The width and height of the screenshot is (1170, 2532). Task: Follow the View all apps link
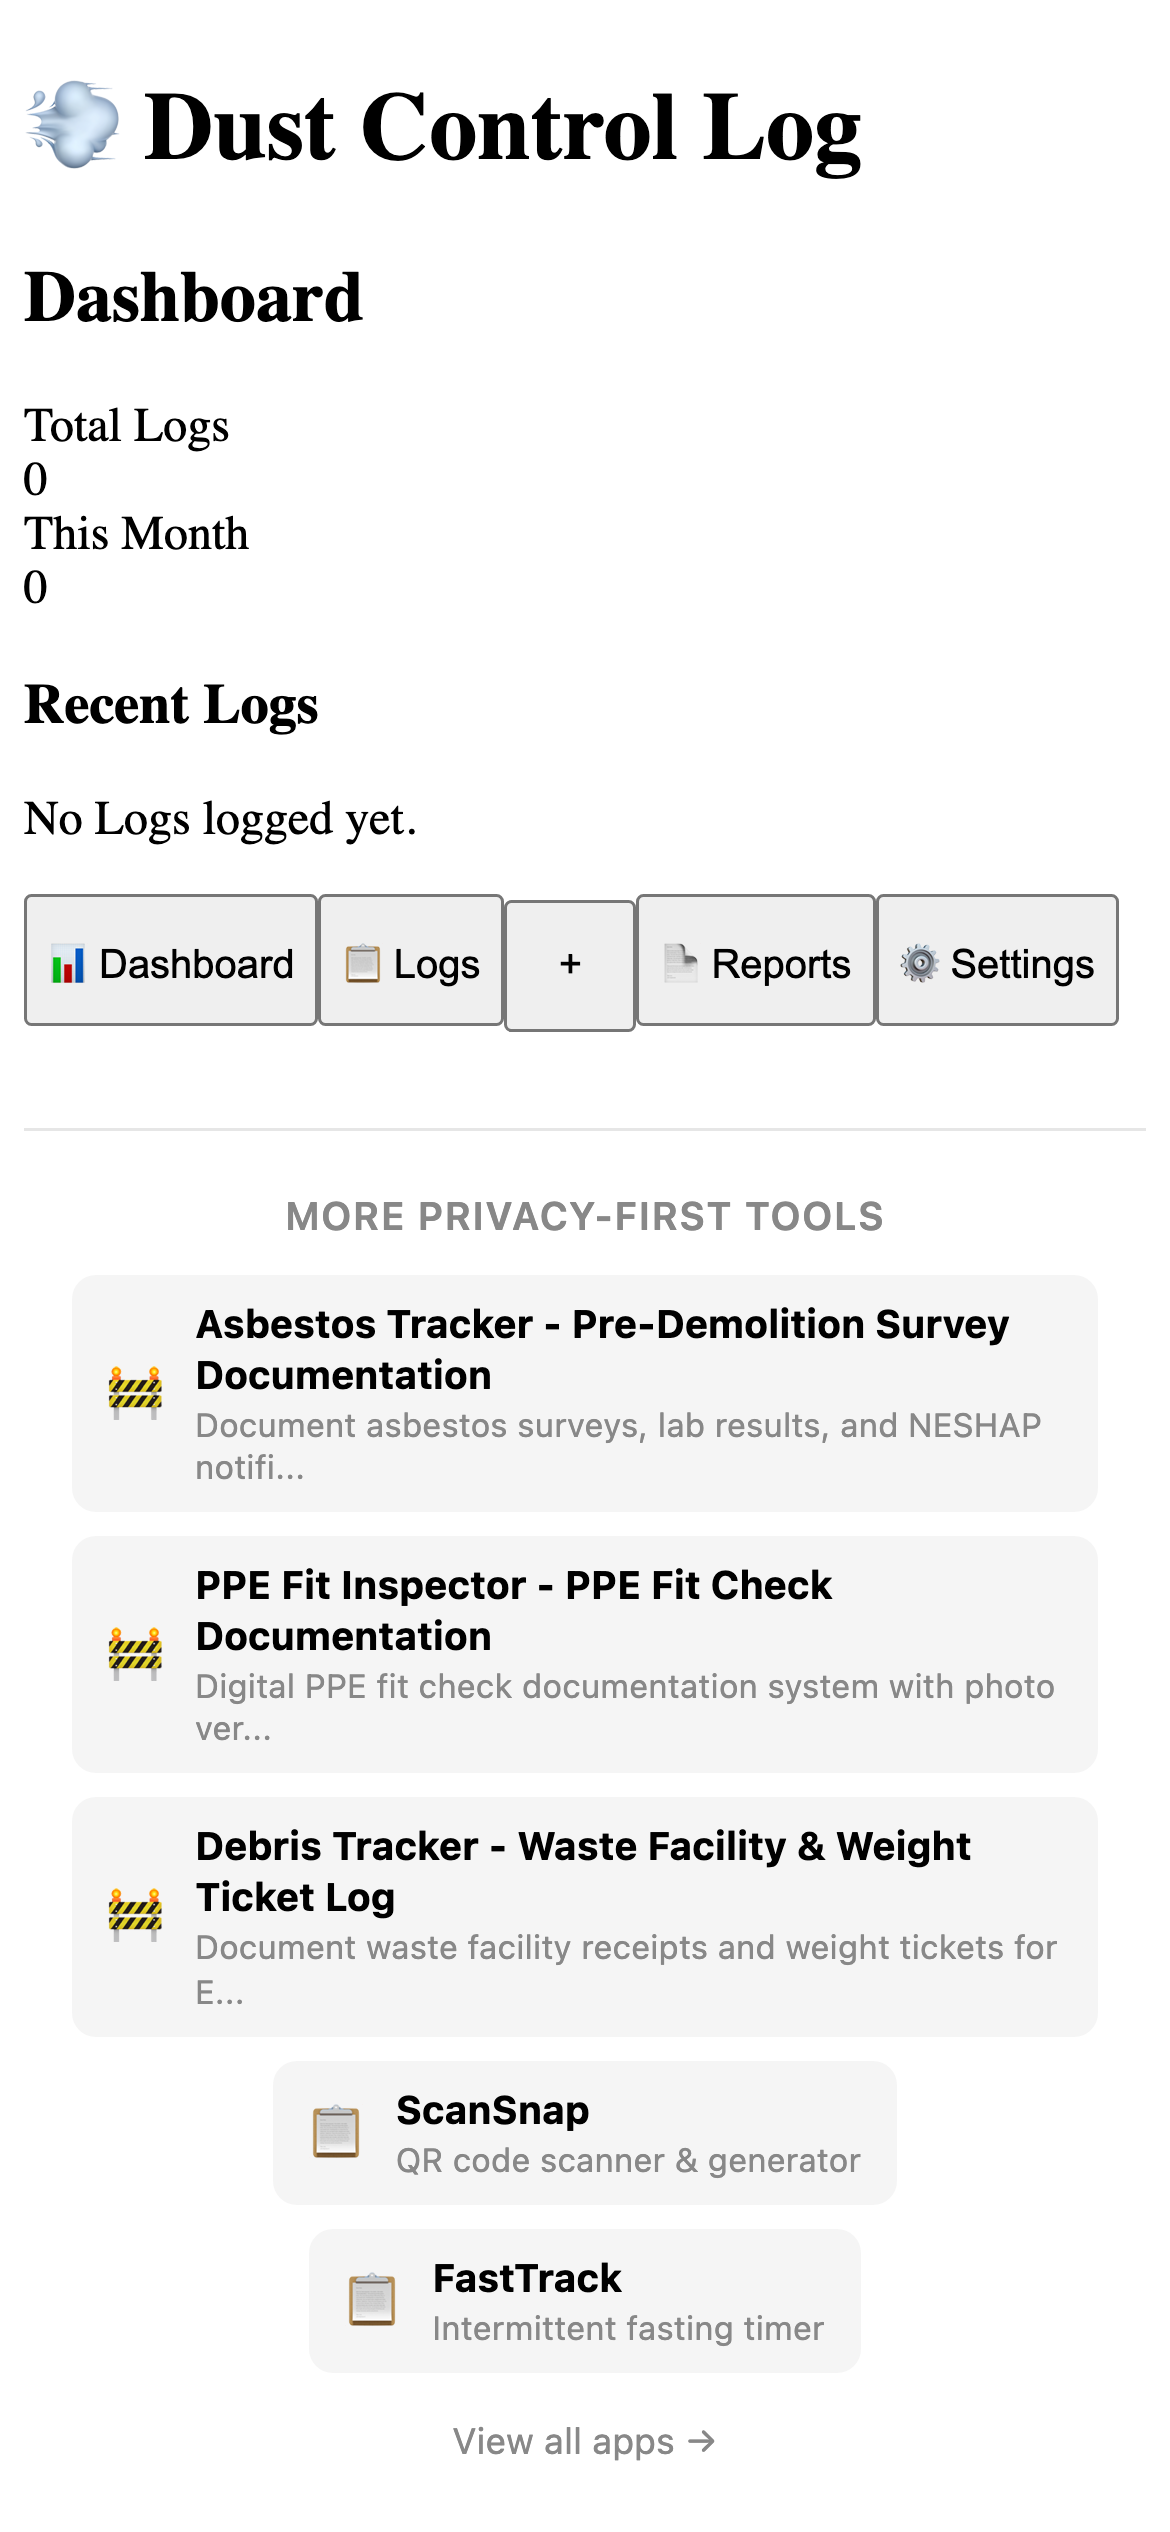coord(585,2442)
